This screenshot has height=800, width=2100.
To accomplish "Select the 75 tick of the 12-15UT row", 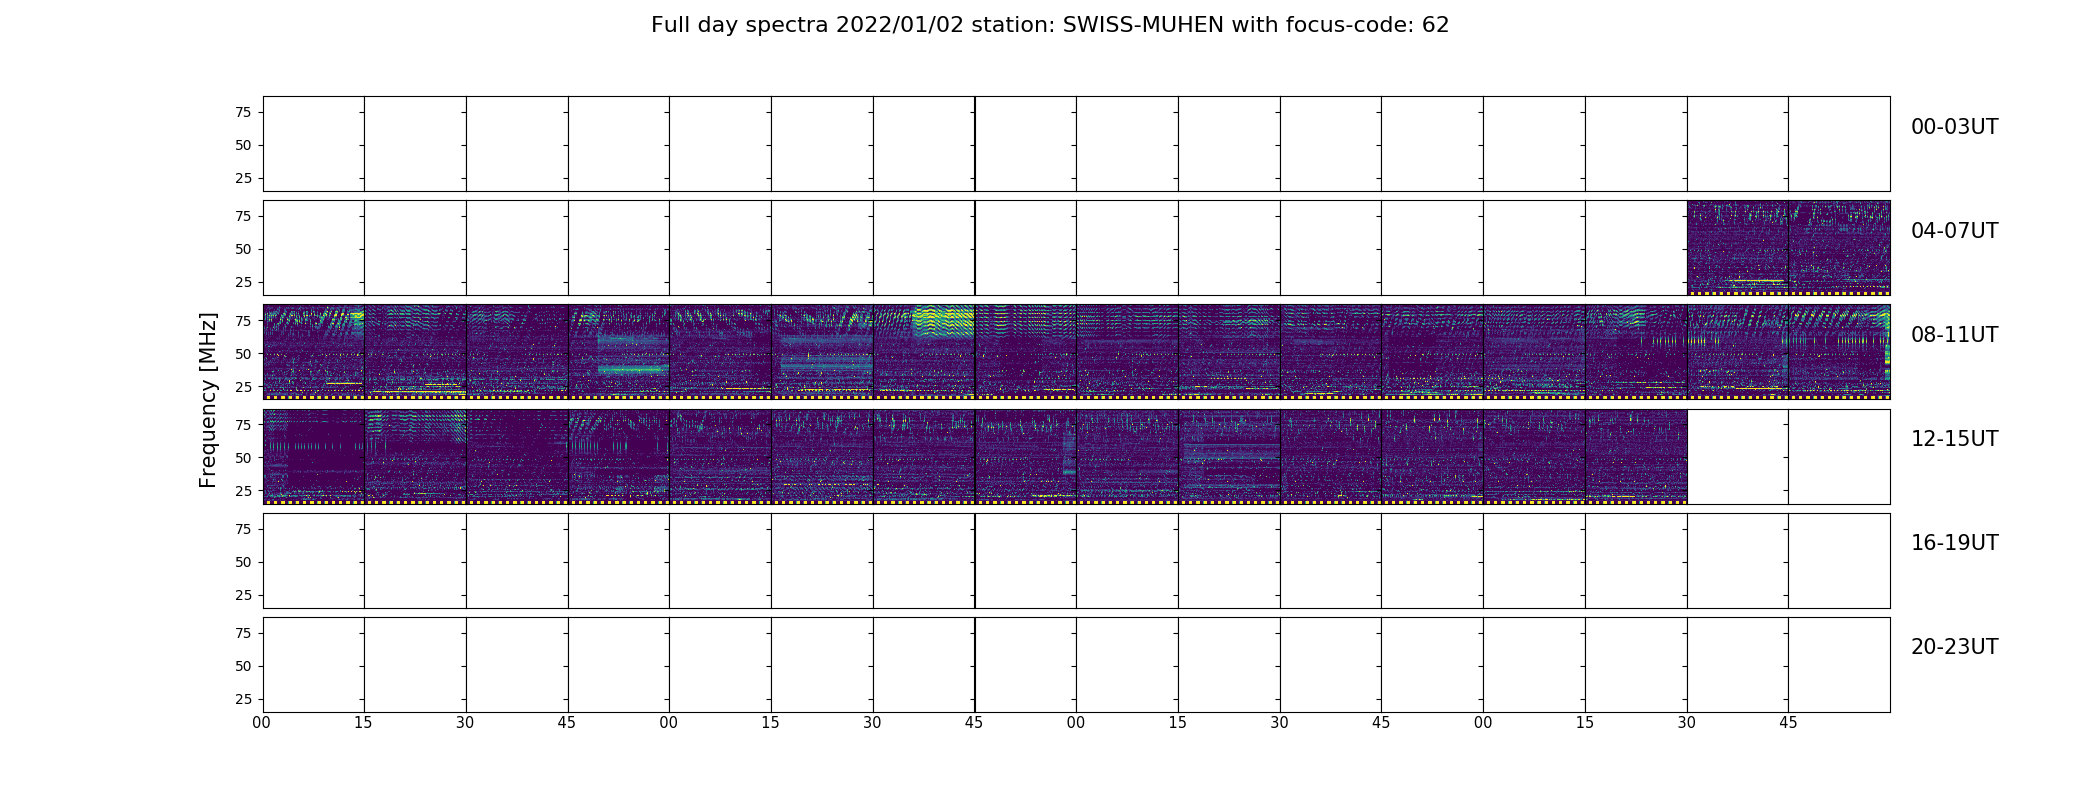I will click(243, 424).
